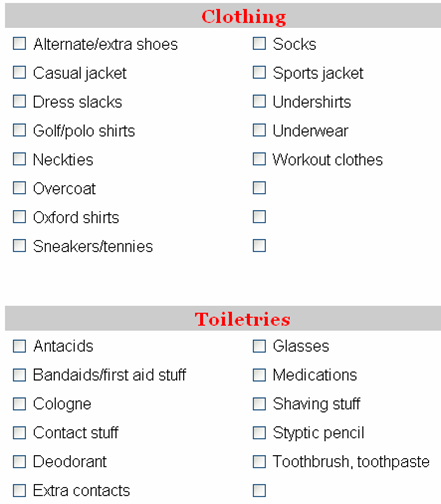Check the Alternate/extra shoes checkbox
Viewport: 441px width, 504px height.
tap(19, 44)
